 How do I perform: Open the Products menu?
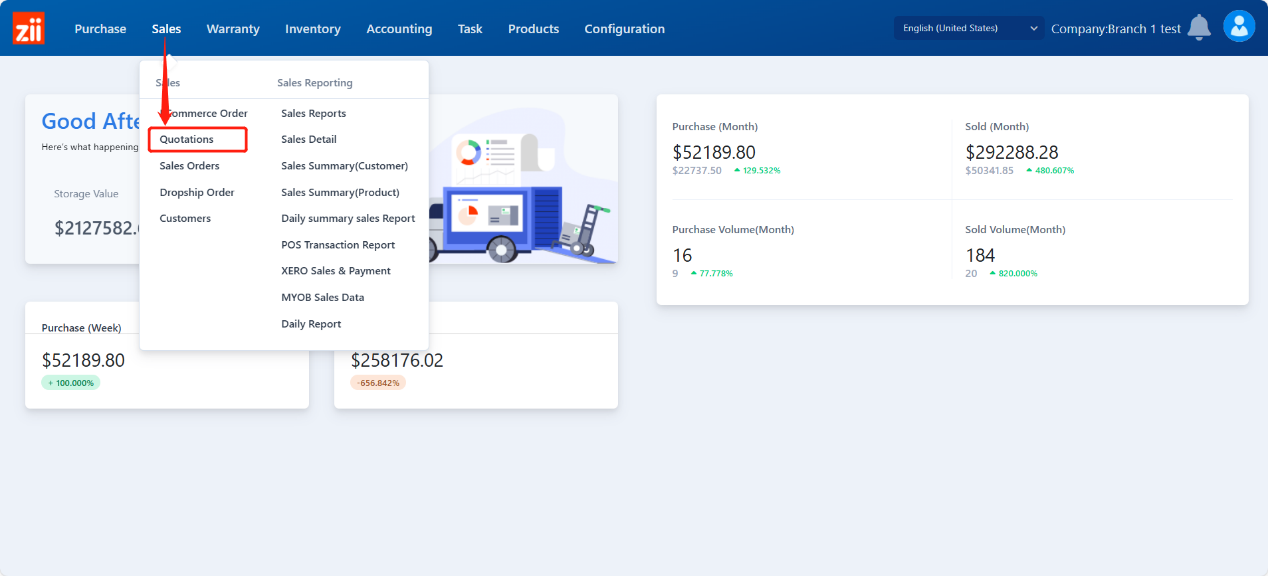point(533,29)
